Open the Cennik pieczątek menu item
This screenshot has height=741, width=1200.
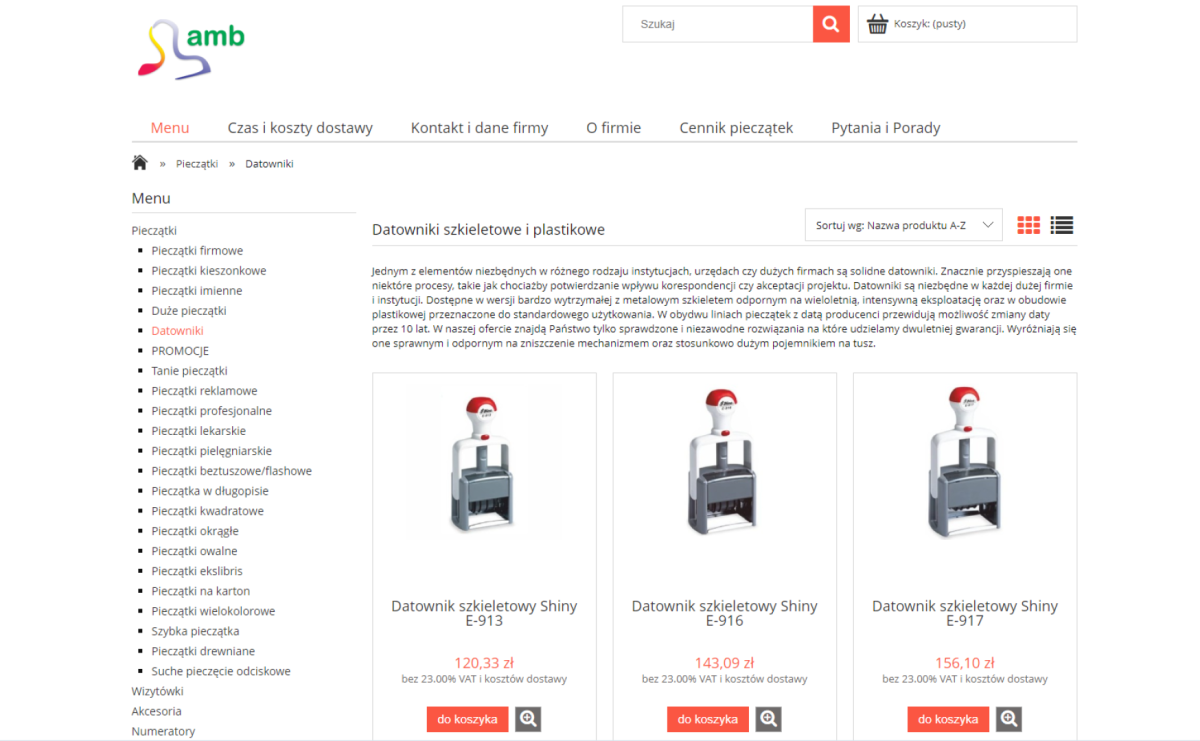[x=736, y=128]
